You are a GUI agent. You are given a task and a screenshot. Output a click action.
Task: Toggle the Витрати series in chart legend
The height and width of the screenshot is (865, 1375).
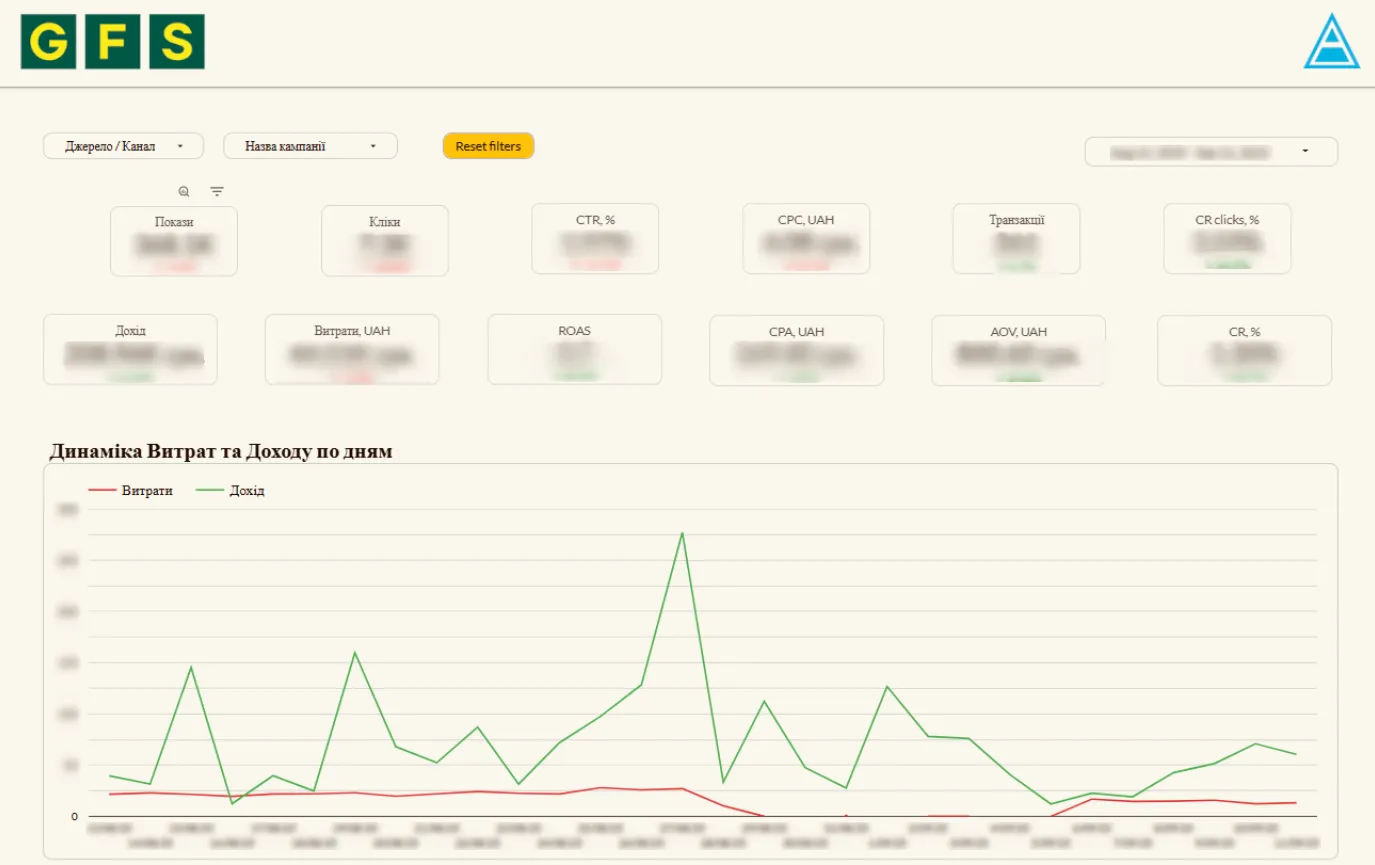point(131,491)
